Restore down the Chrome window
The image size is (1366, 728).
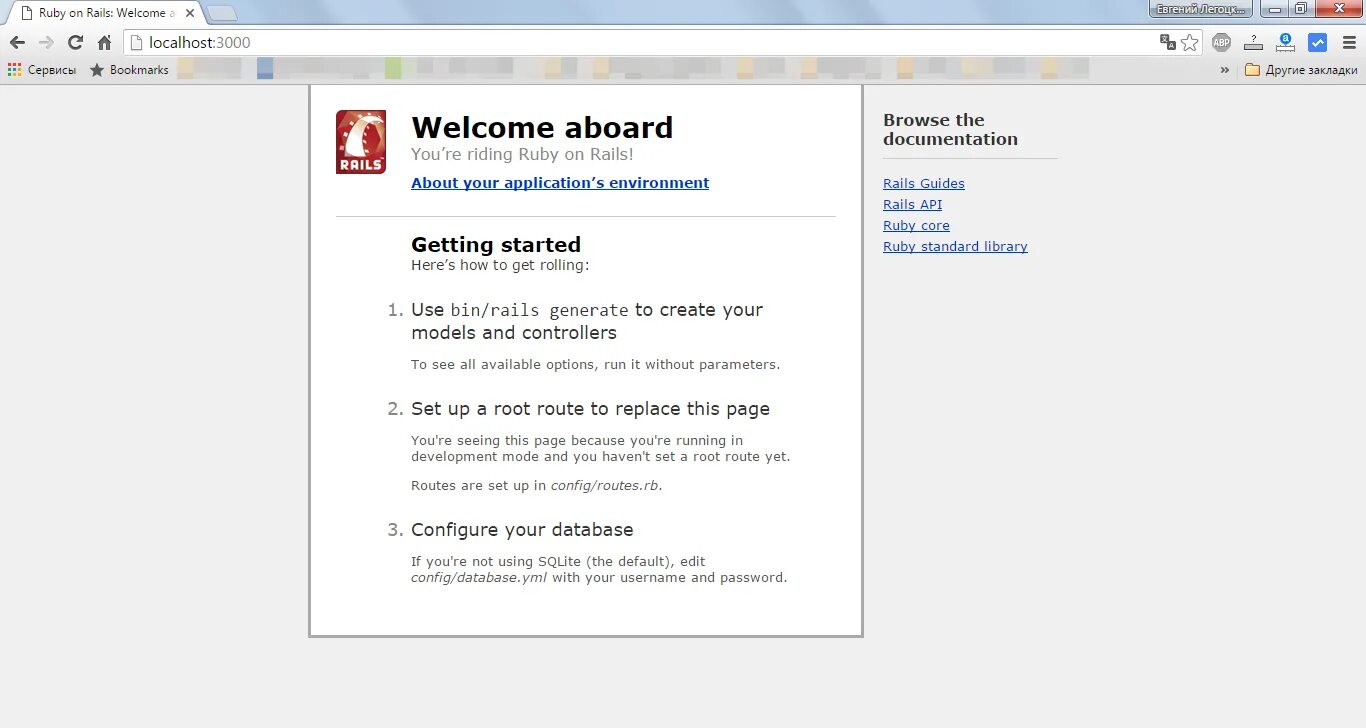click(1300, 8)
